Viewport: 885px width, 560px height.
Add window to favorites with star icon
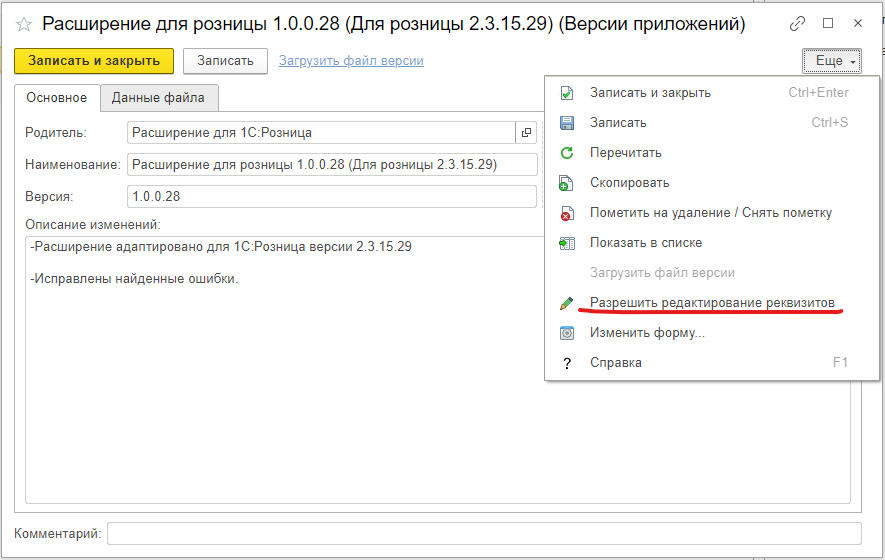coord(24,24)
